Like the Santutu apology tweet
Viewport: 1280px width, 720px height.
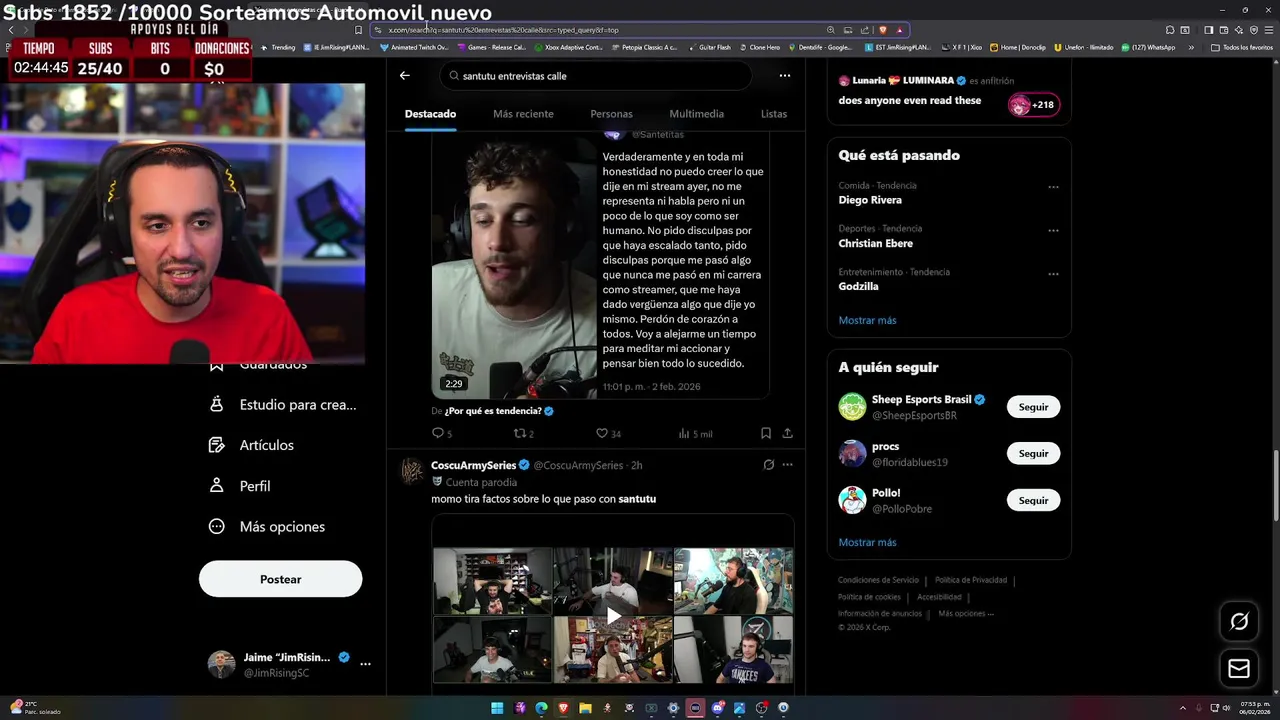(602, 433)
